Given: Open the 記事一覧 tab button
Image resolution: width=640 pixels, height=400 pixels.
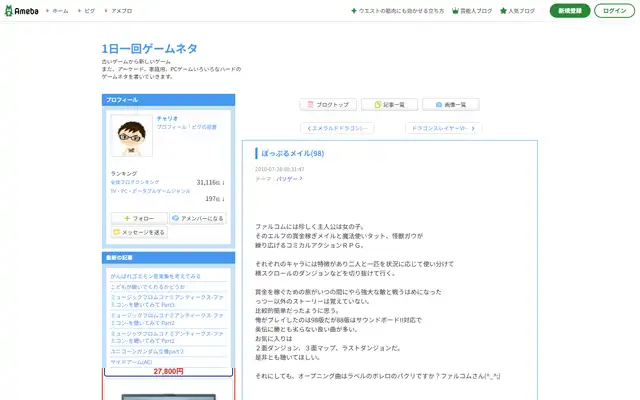Looking at the screenshot, I should click(389, 104).
